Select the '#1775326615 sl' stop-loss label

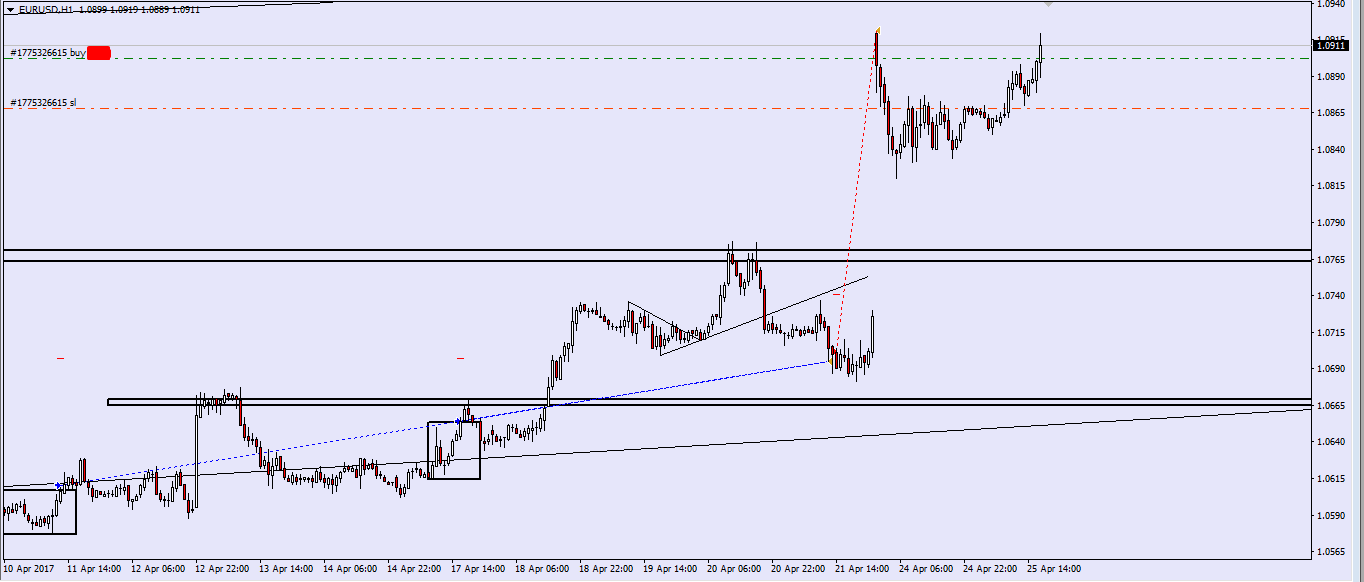point(43,103)
